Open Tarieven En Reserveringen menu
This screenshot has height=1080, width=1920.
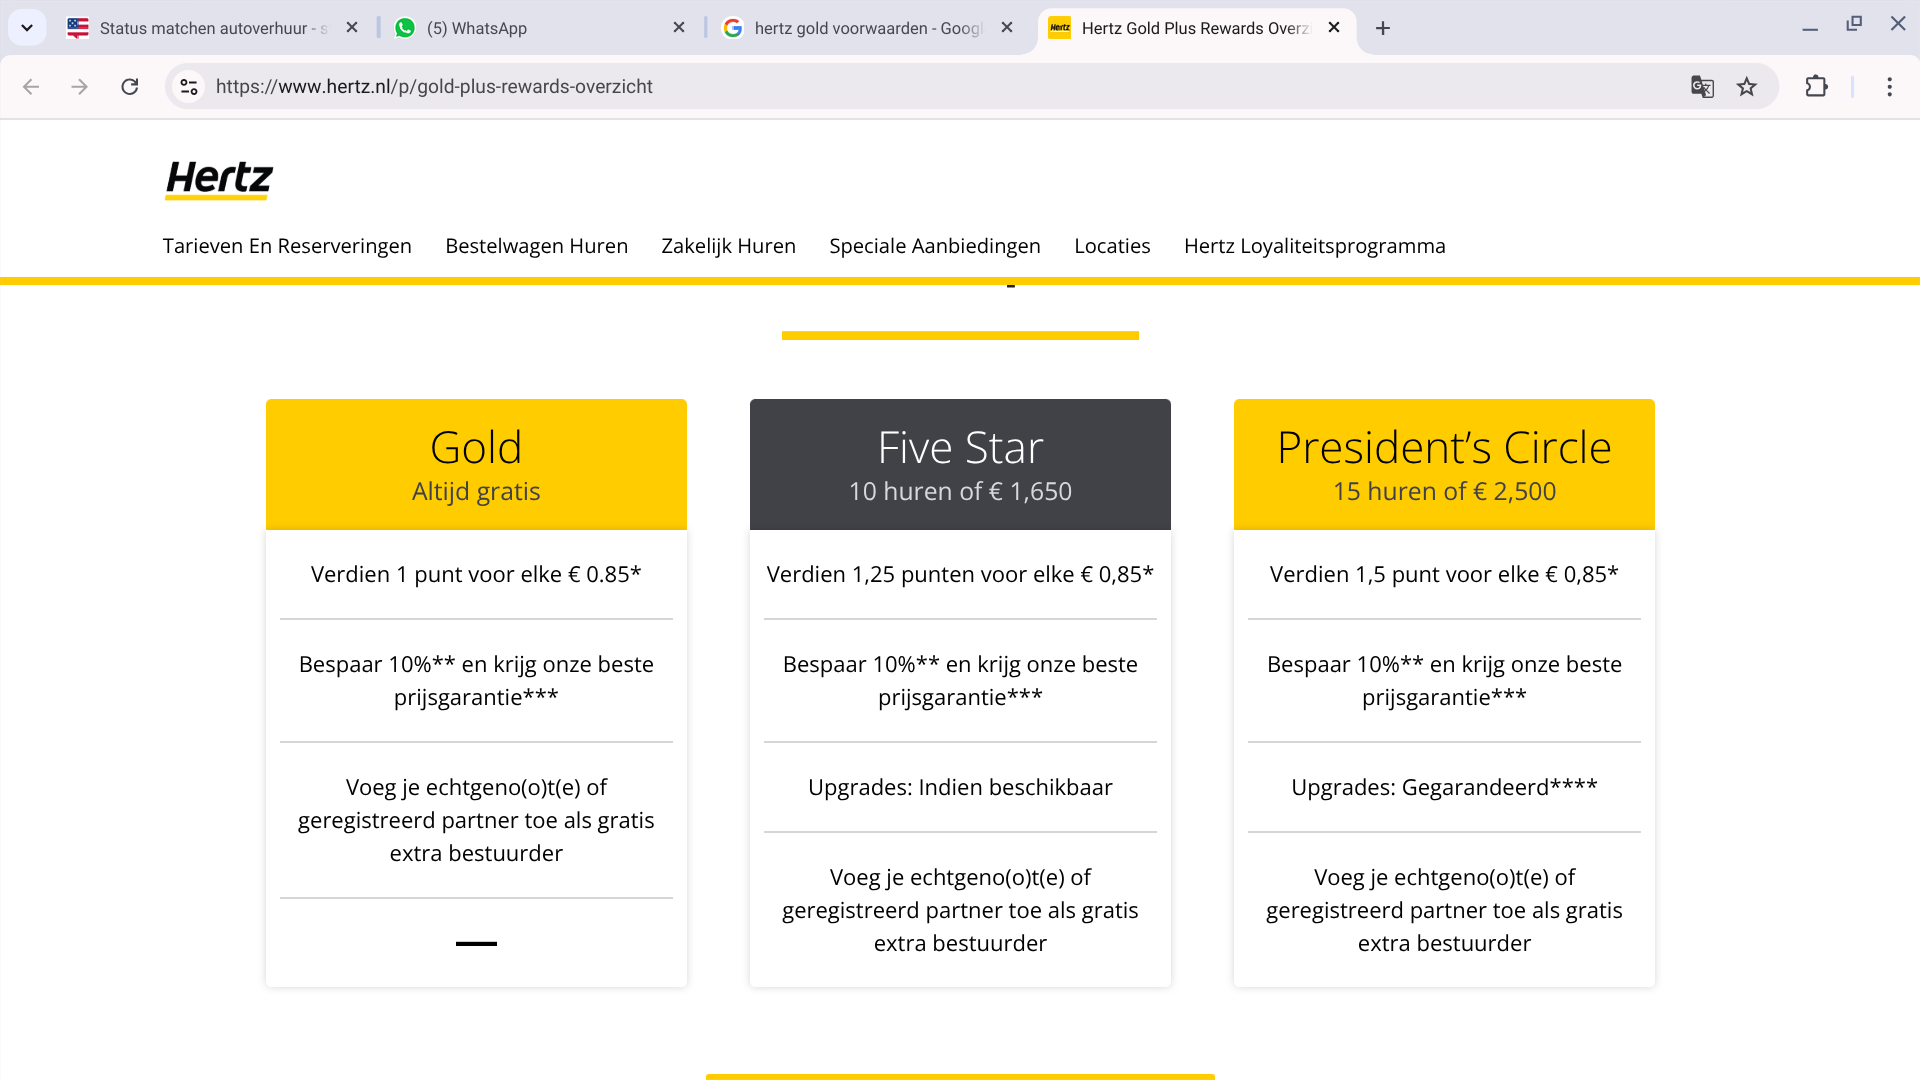(287, 246)
